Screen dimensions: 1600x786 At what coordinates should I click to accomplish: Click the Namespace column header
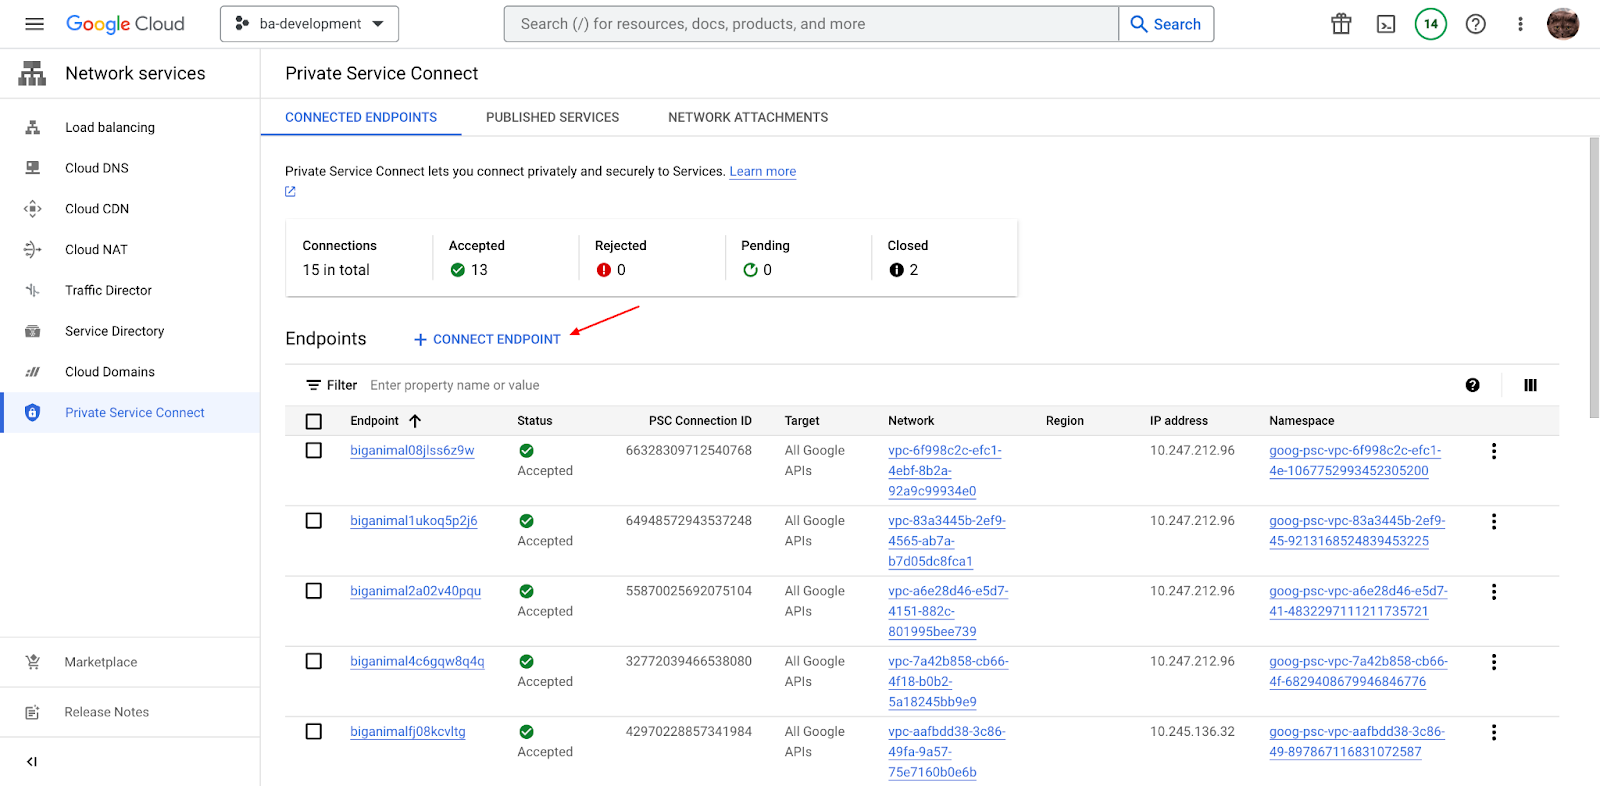click(x=1302, y=421)
